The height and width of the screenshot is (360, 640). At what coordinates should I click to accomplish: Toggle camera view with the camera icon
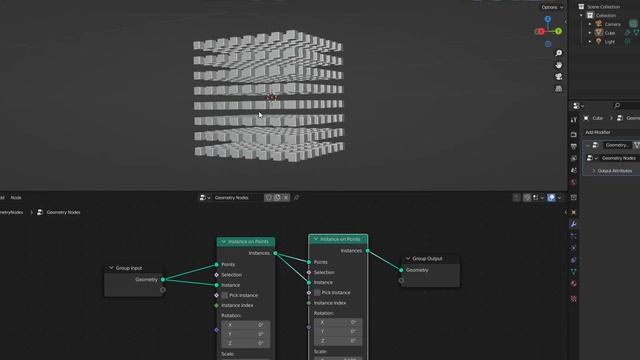coord(559,77)
